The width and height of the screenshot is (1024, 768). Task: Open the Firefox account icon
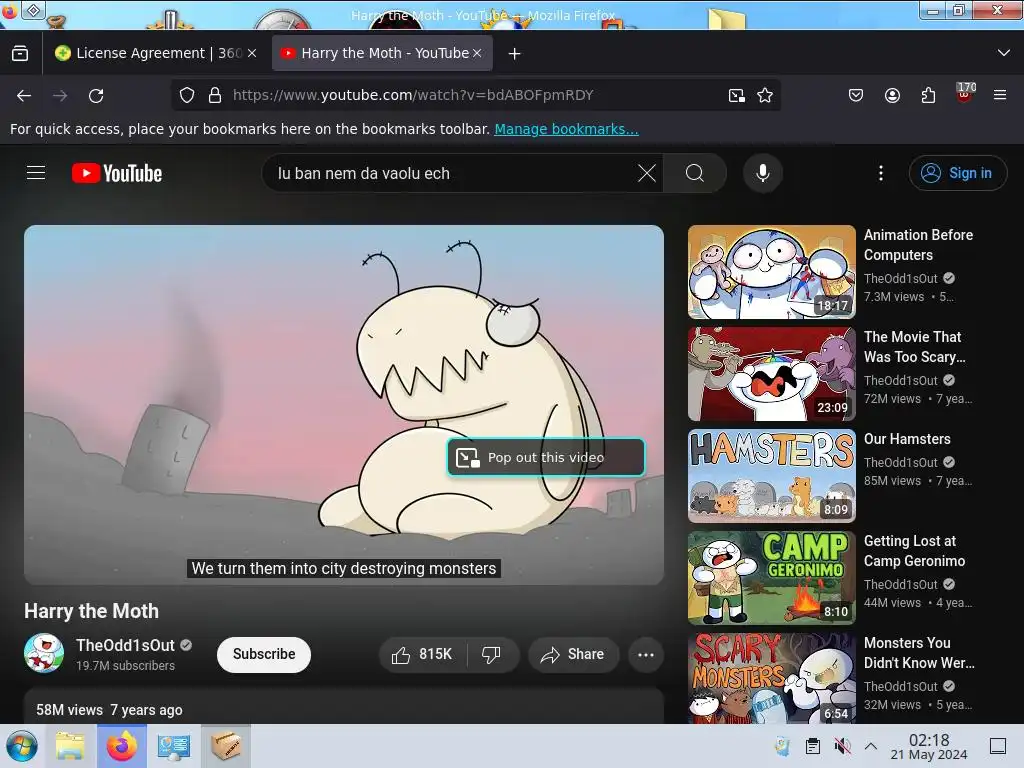(892, 95)
